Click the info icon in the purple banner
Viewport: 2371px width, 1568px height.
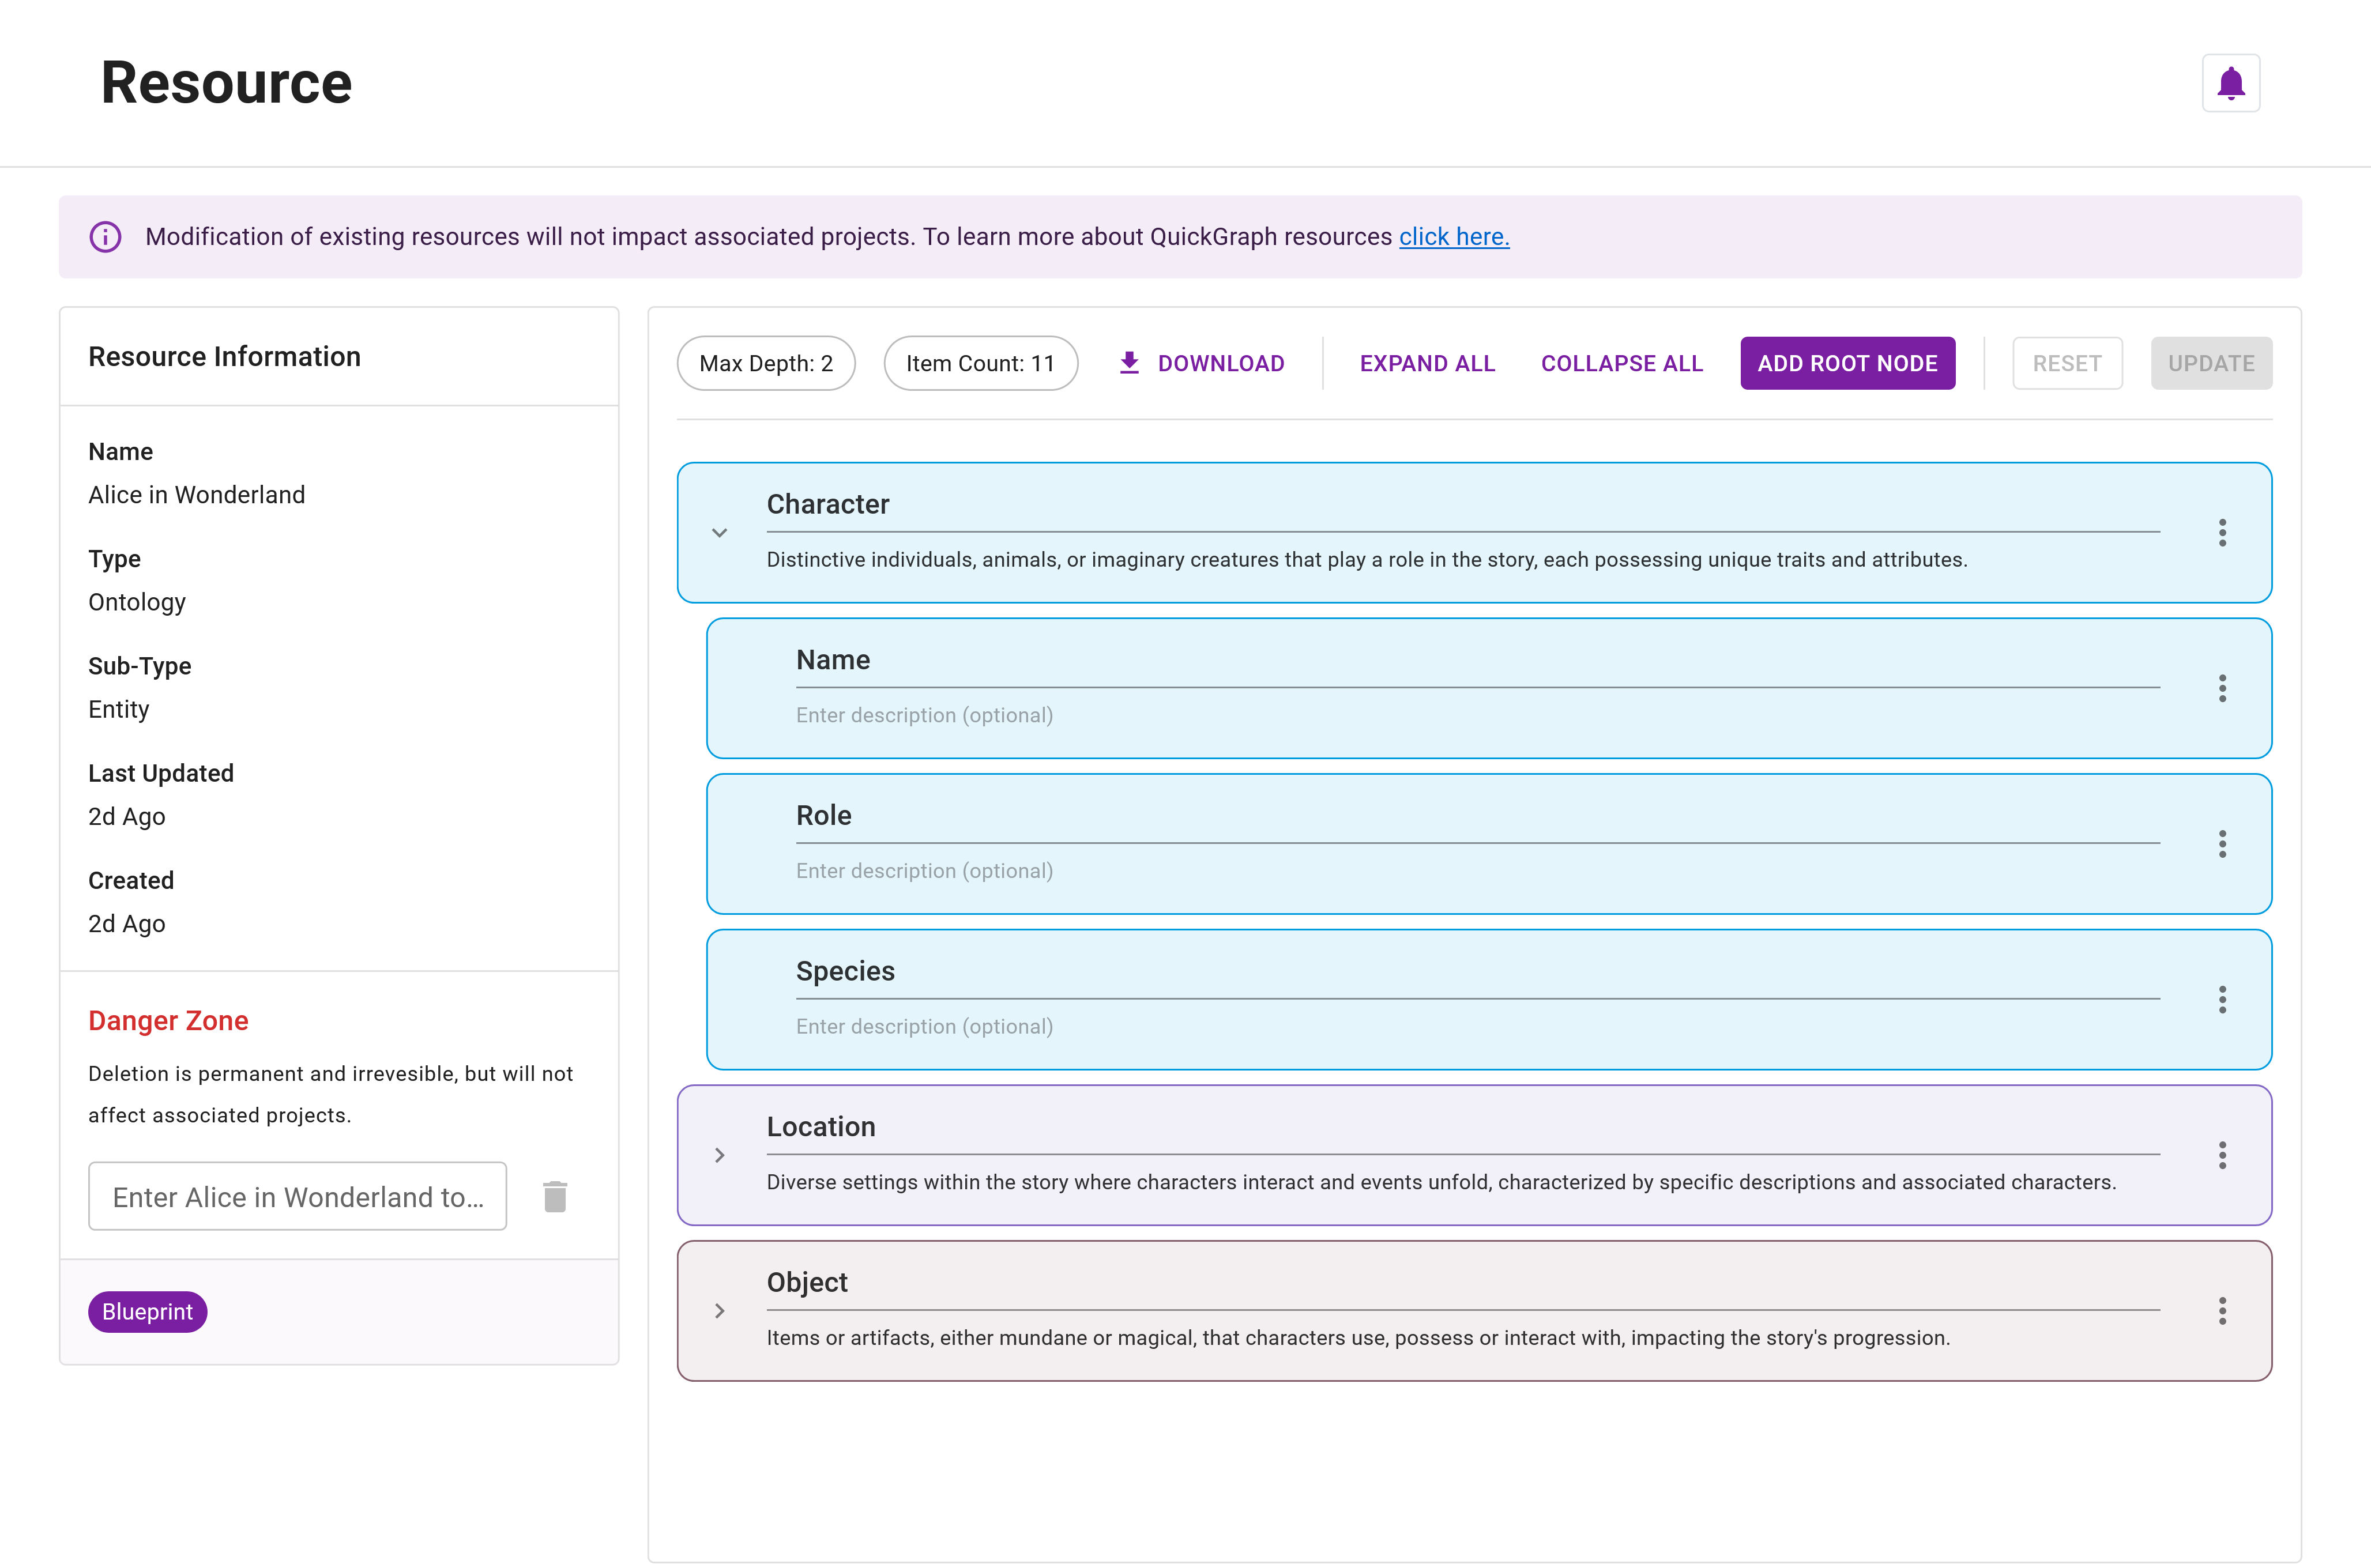[105, 236]
